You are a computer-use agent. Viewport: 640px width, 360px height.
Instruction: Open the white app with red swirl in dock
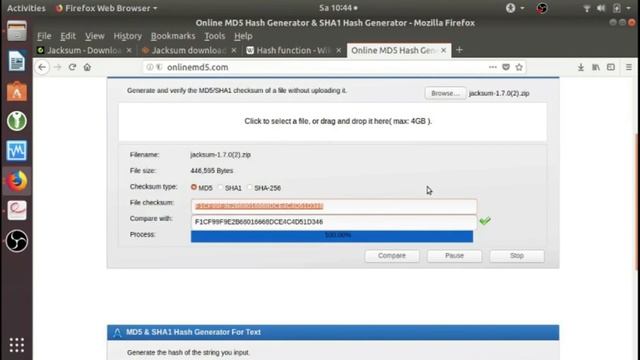coord(17,211)
